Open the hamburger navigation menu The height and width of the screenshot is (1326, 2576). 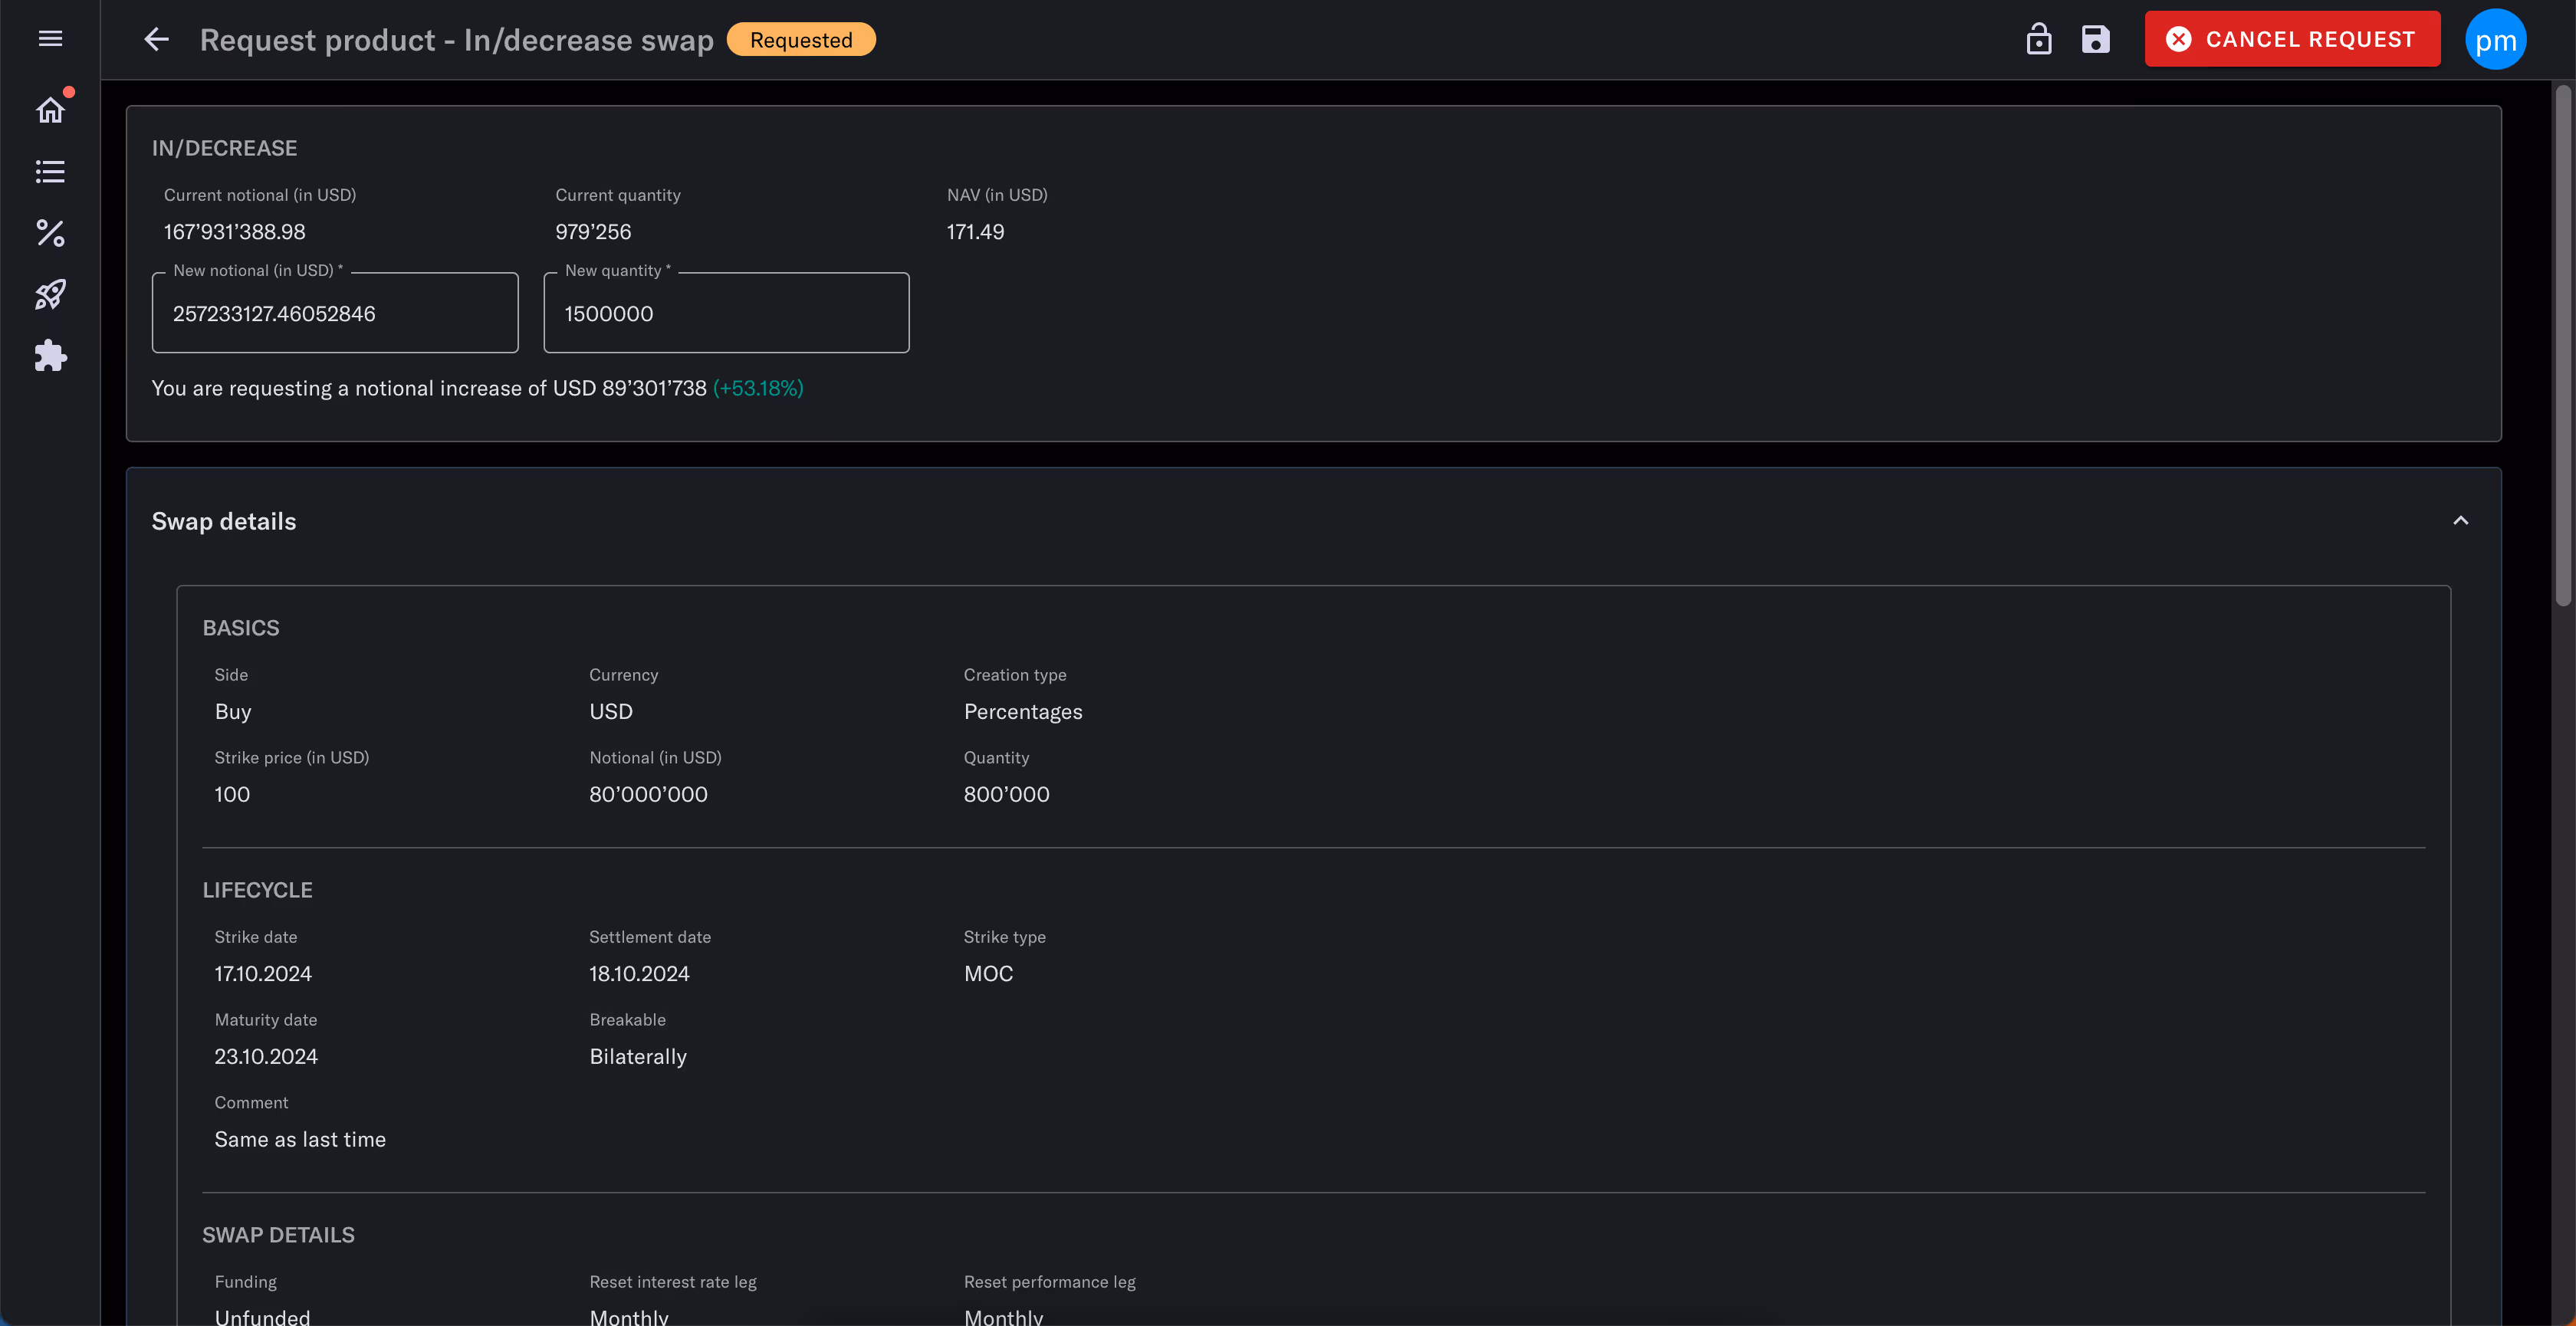point(50,39)
